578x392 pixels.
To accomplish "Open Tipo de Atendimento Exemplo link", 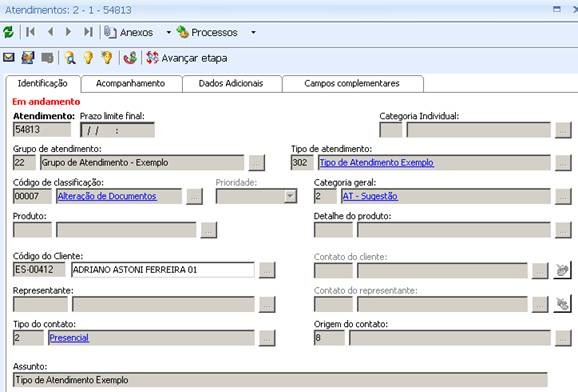I will pos(376,163).
